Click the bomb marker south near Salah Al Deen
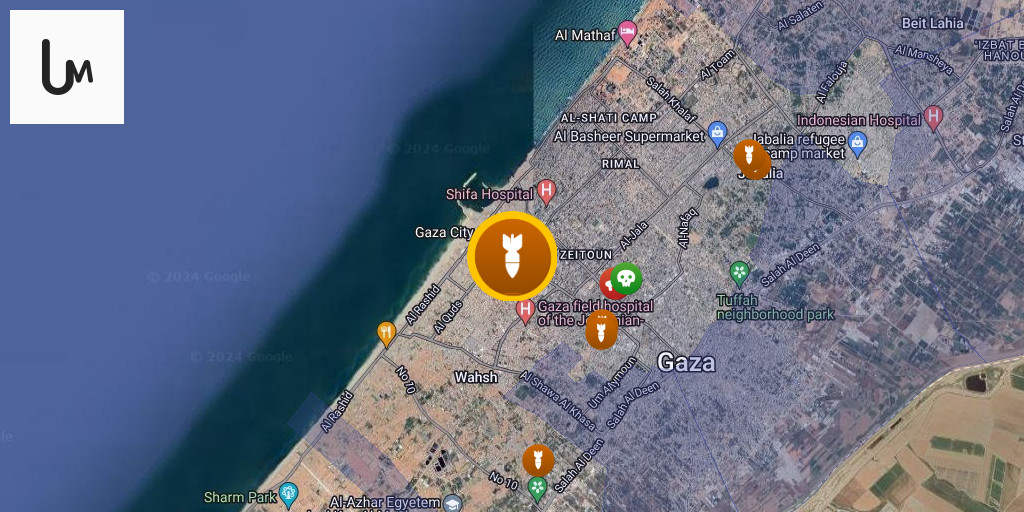The image size is (1024, 512). (538, 460)
